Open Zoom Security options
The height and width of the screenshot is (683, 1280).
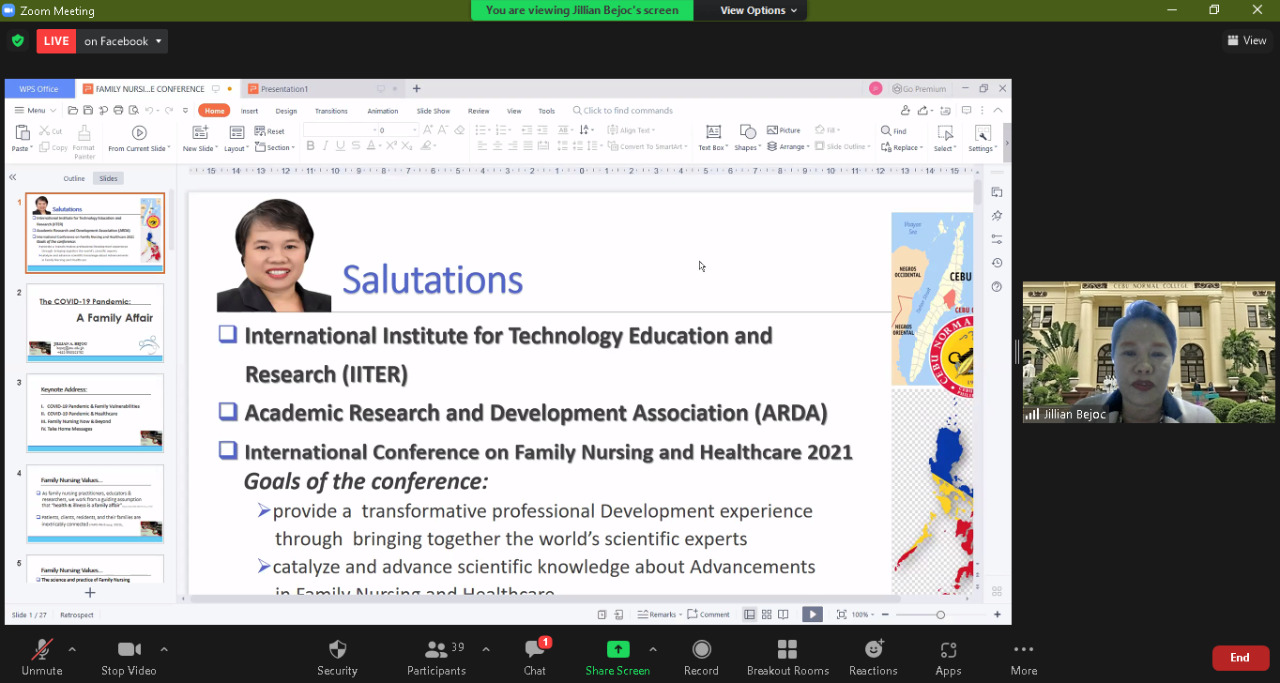coord(337,658)
